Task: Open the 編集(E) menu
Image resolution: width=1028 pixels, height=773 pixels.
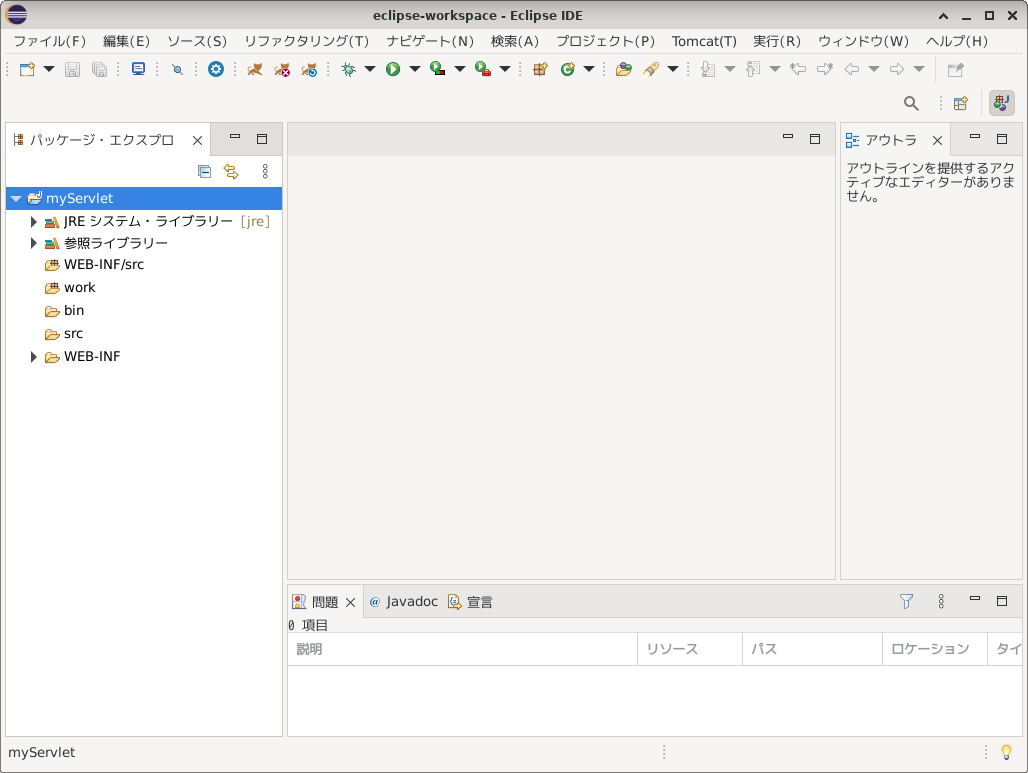Action: point(127,41)
